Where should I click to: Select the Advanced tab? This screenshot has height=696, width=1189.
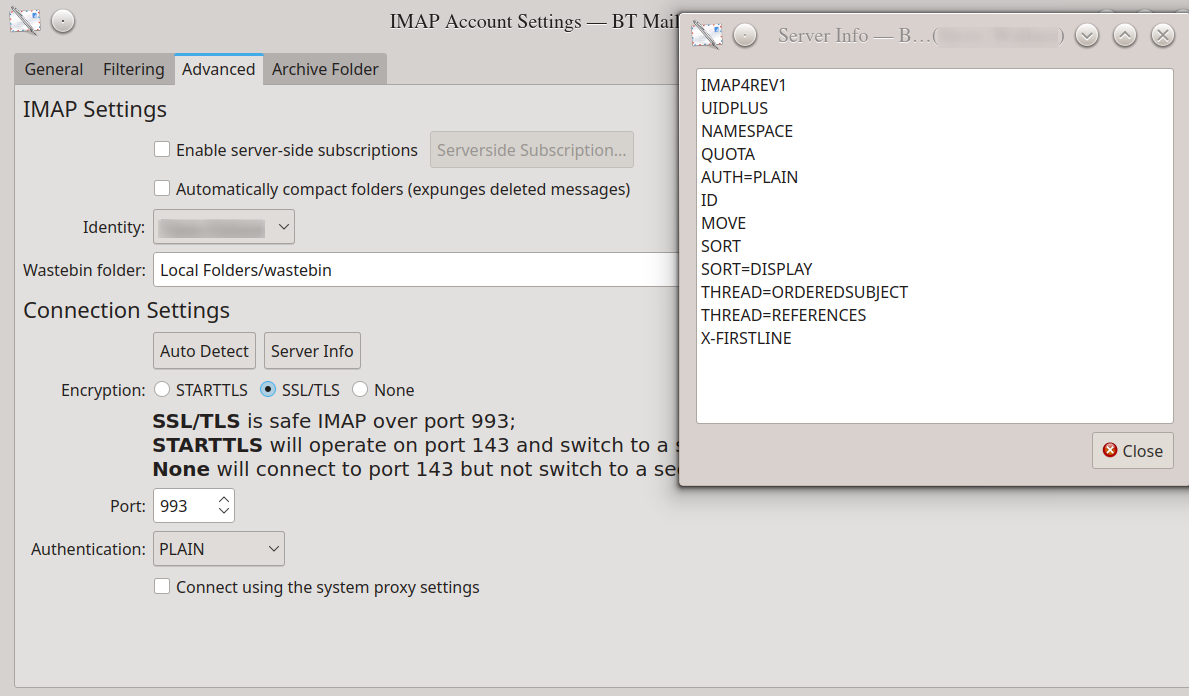218,69
